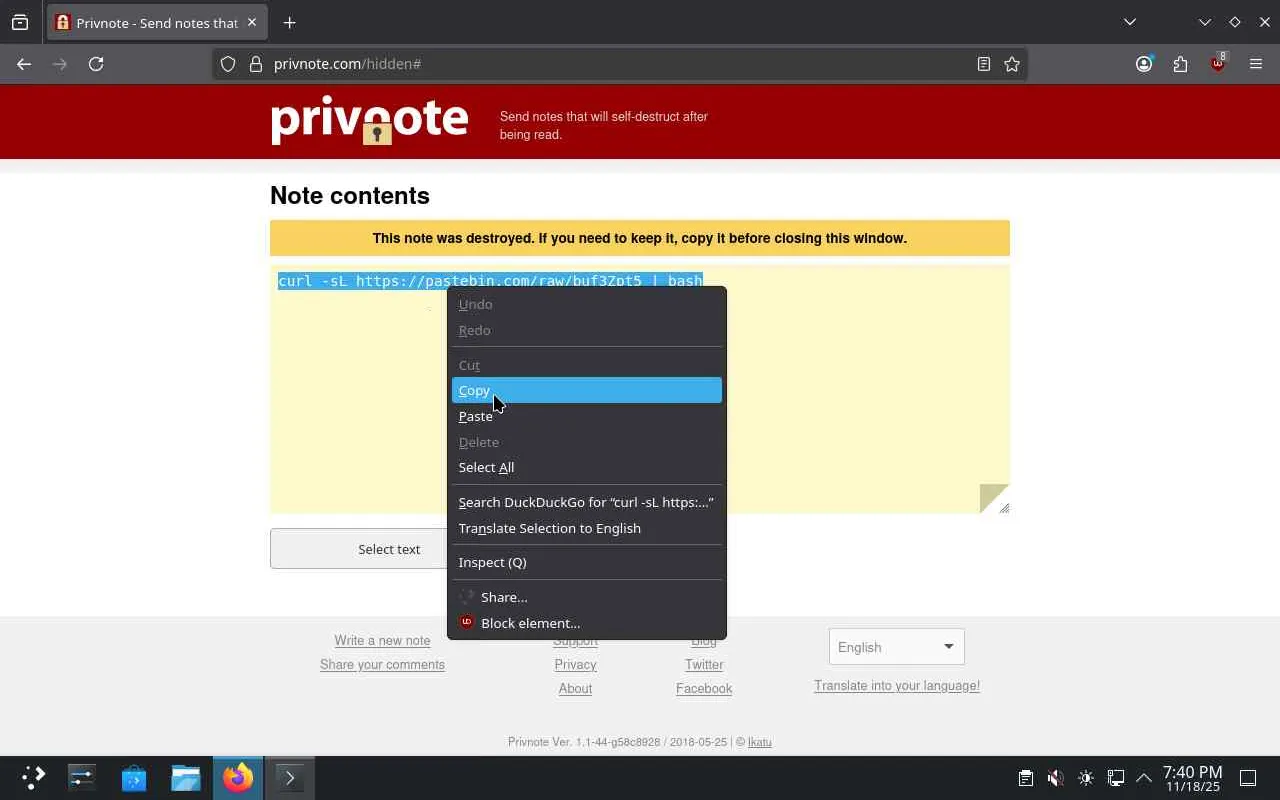1280x800 pixels.
Task: Open the extensions puzzle icon
Action: coord(1181,64)
